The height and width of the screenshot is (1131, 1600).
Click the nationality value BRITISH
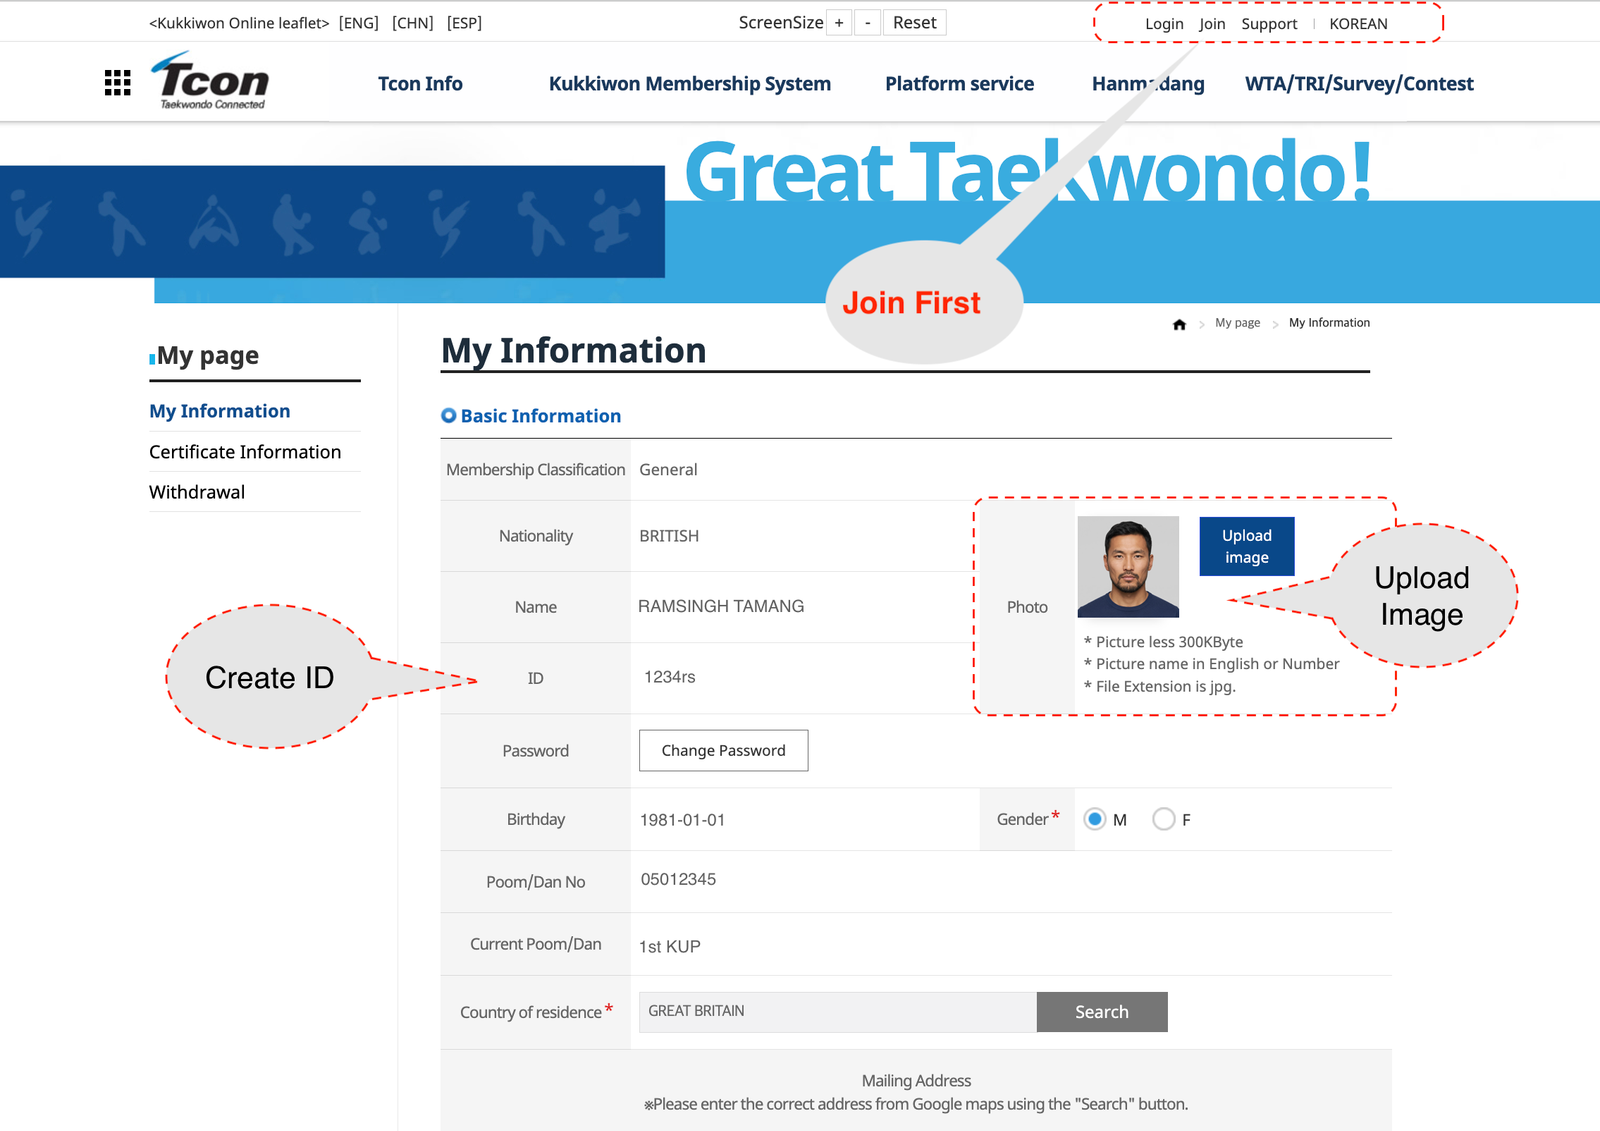pyautogui.click(x=669, y=536)
